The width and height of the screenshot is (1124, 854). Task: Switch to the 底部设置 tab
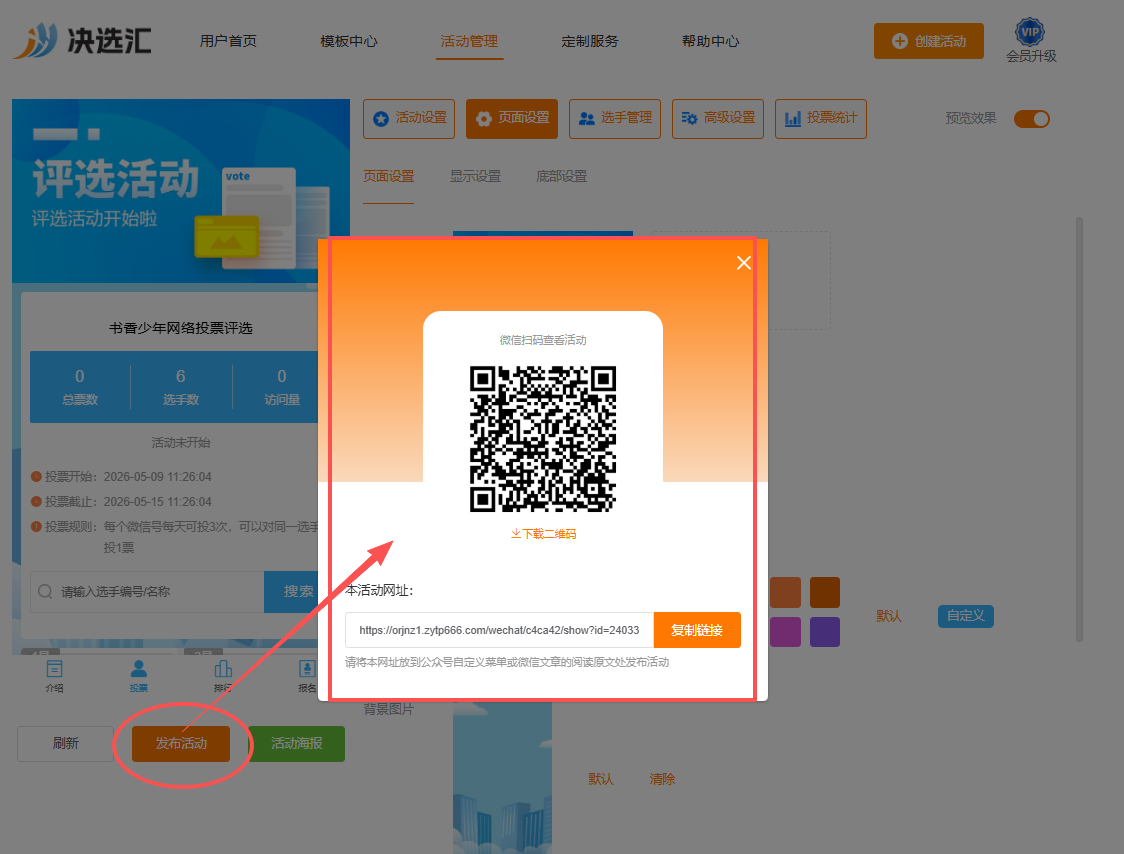coord(561,176)
